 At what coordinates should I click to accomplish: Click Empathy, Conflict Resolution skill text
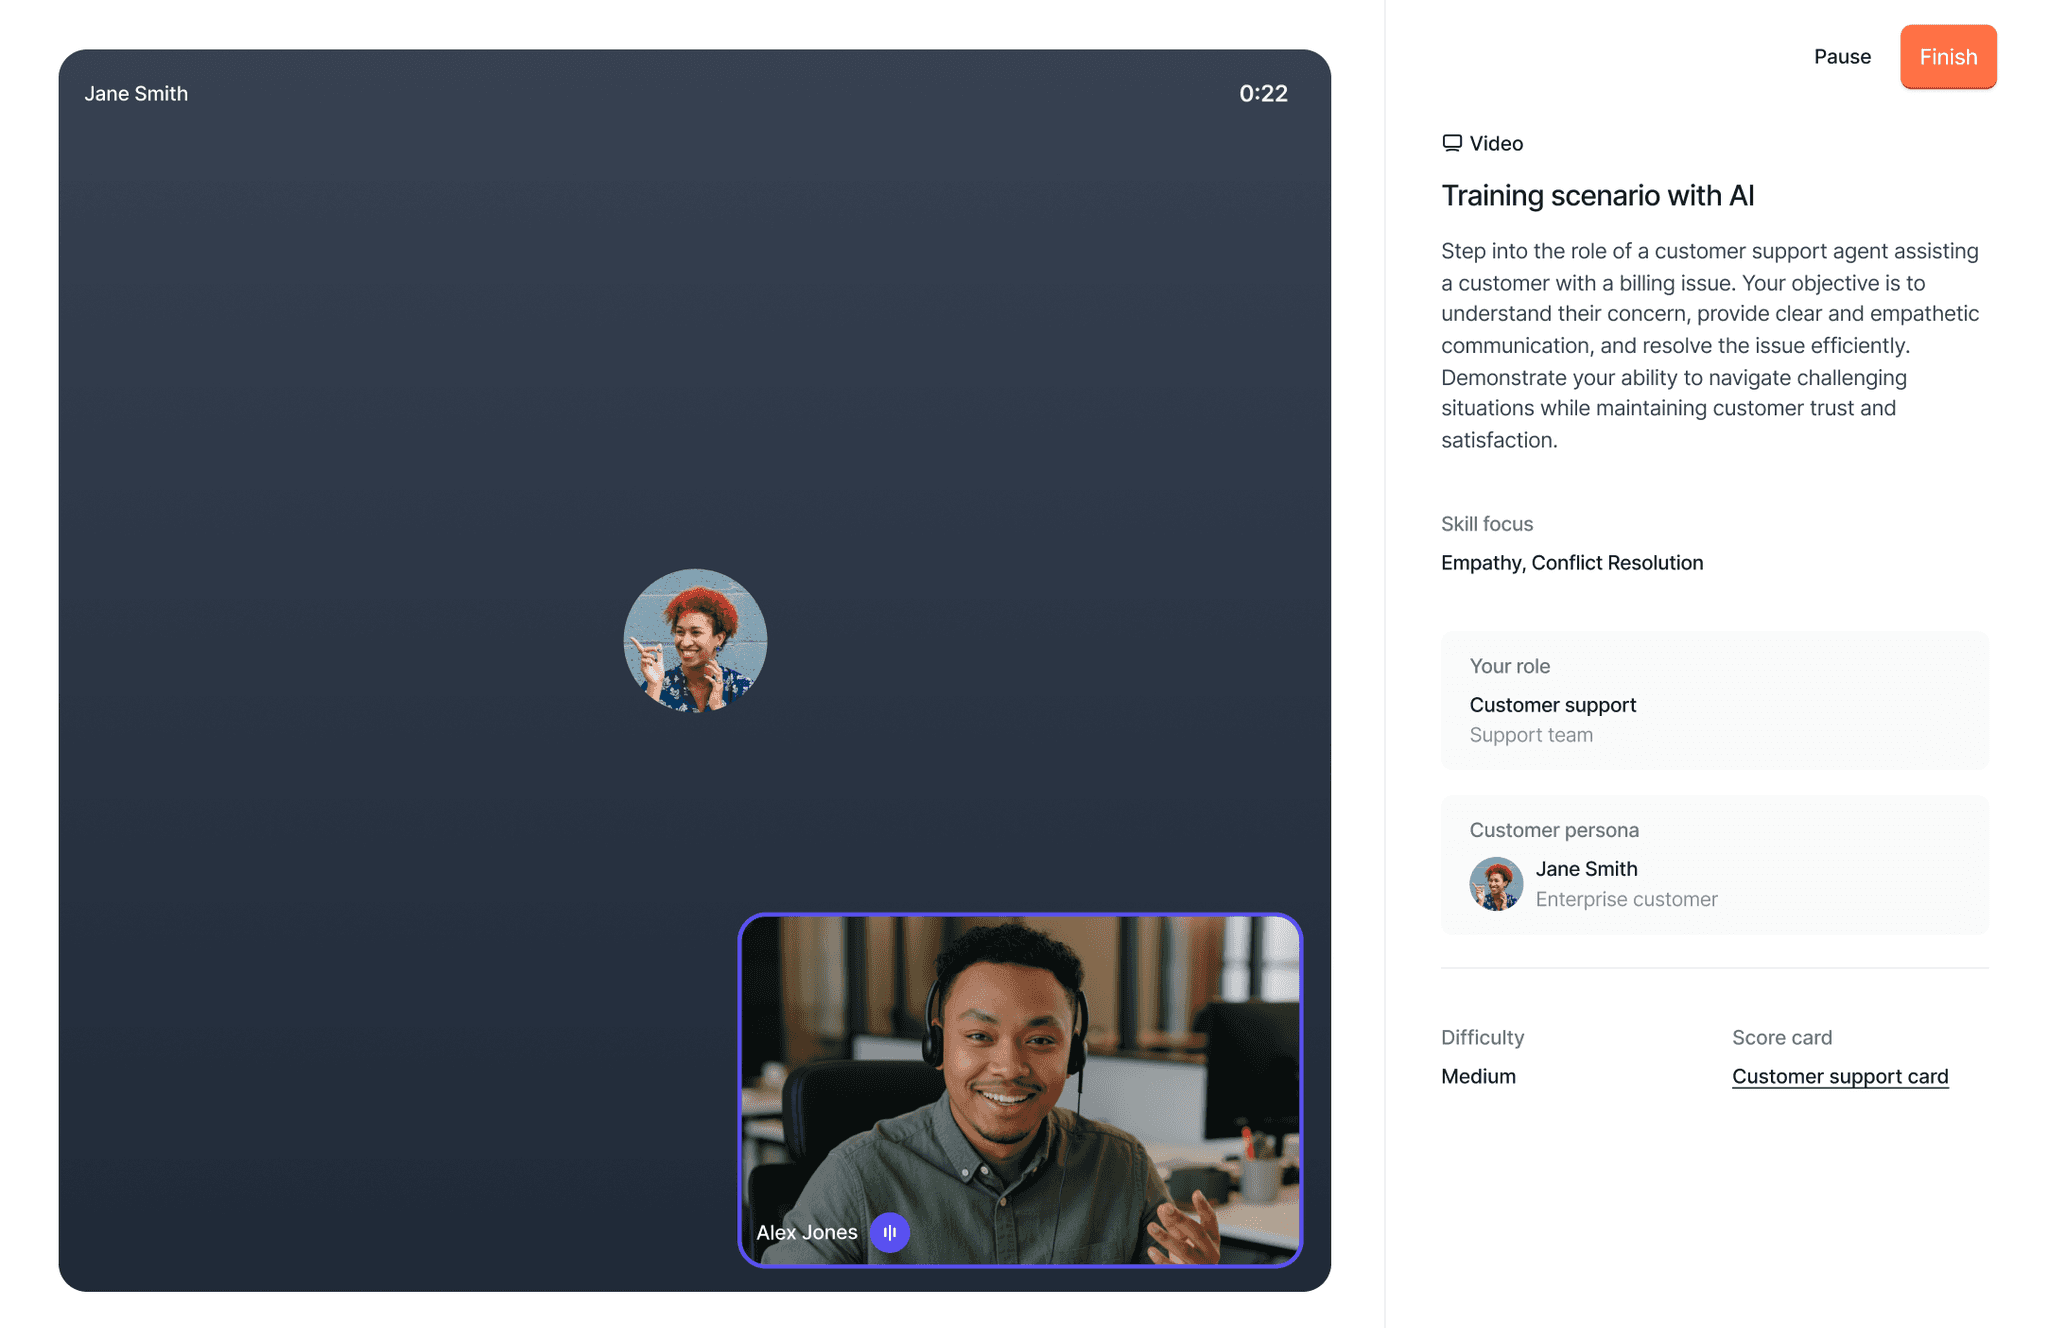click(x=1571, y=562)
